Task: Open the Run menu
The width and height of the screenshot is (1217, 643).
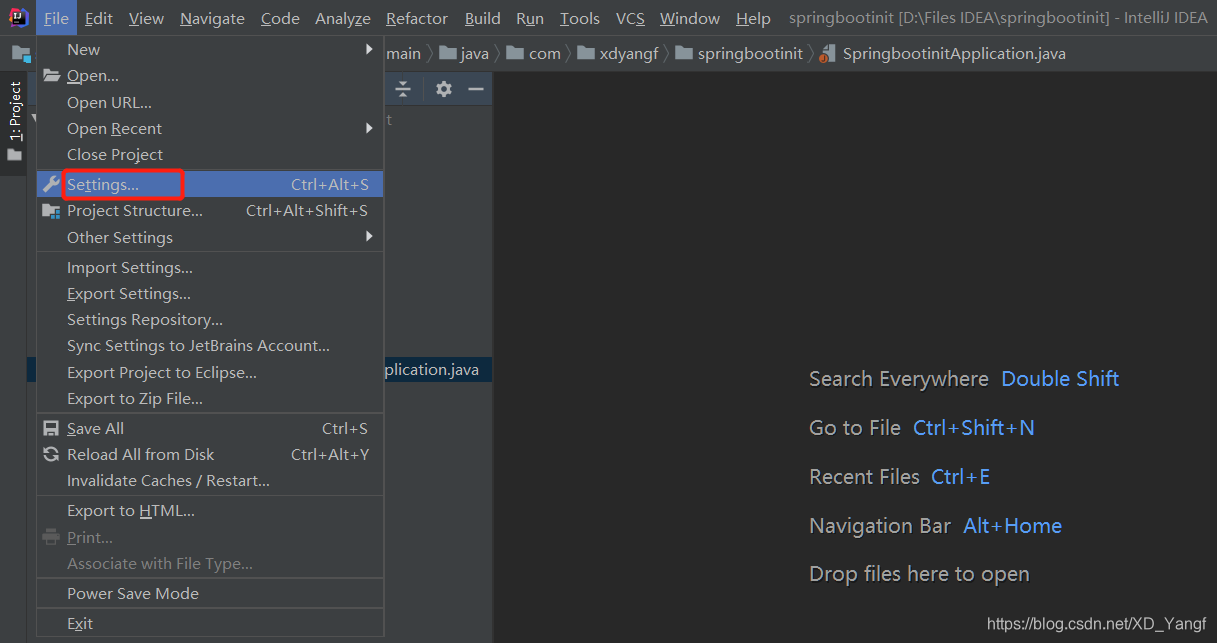Action: tap(530, 18)
